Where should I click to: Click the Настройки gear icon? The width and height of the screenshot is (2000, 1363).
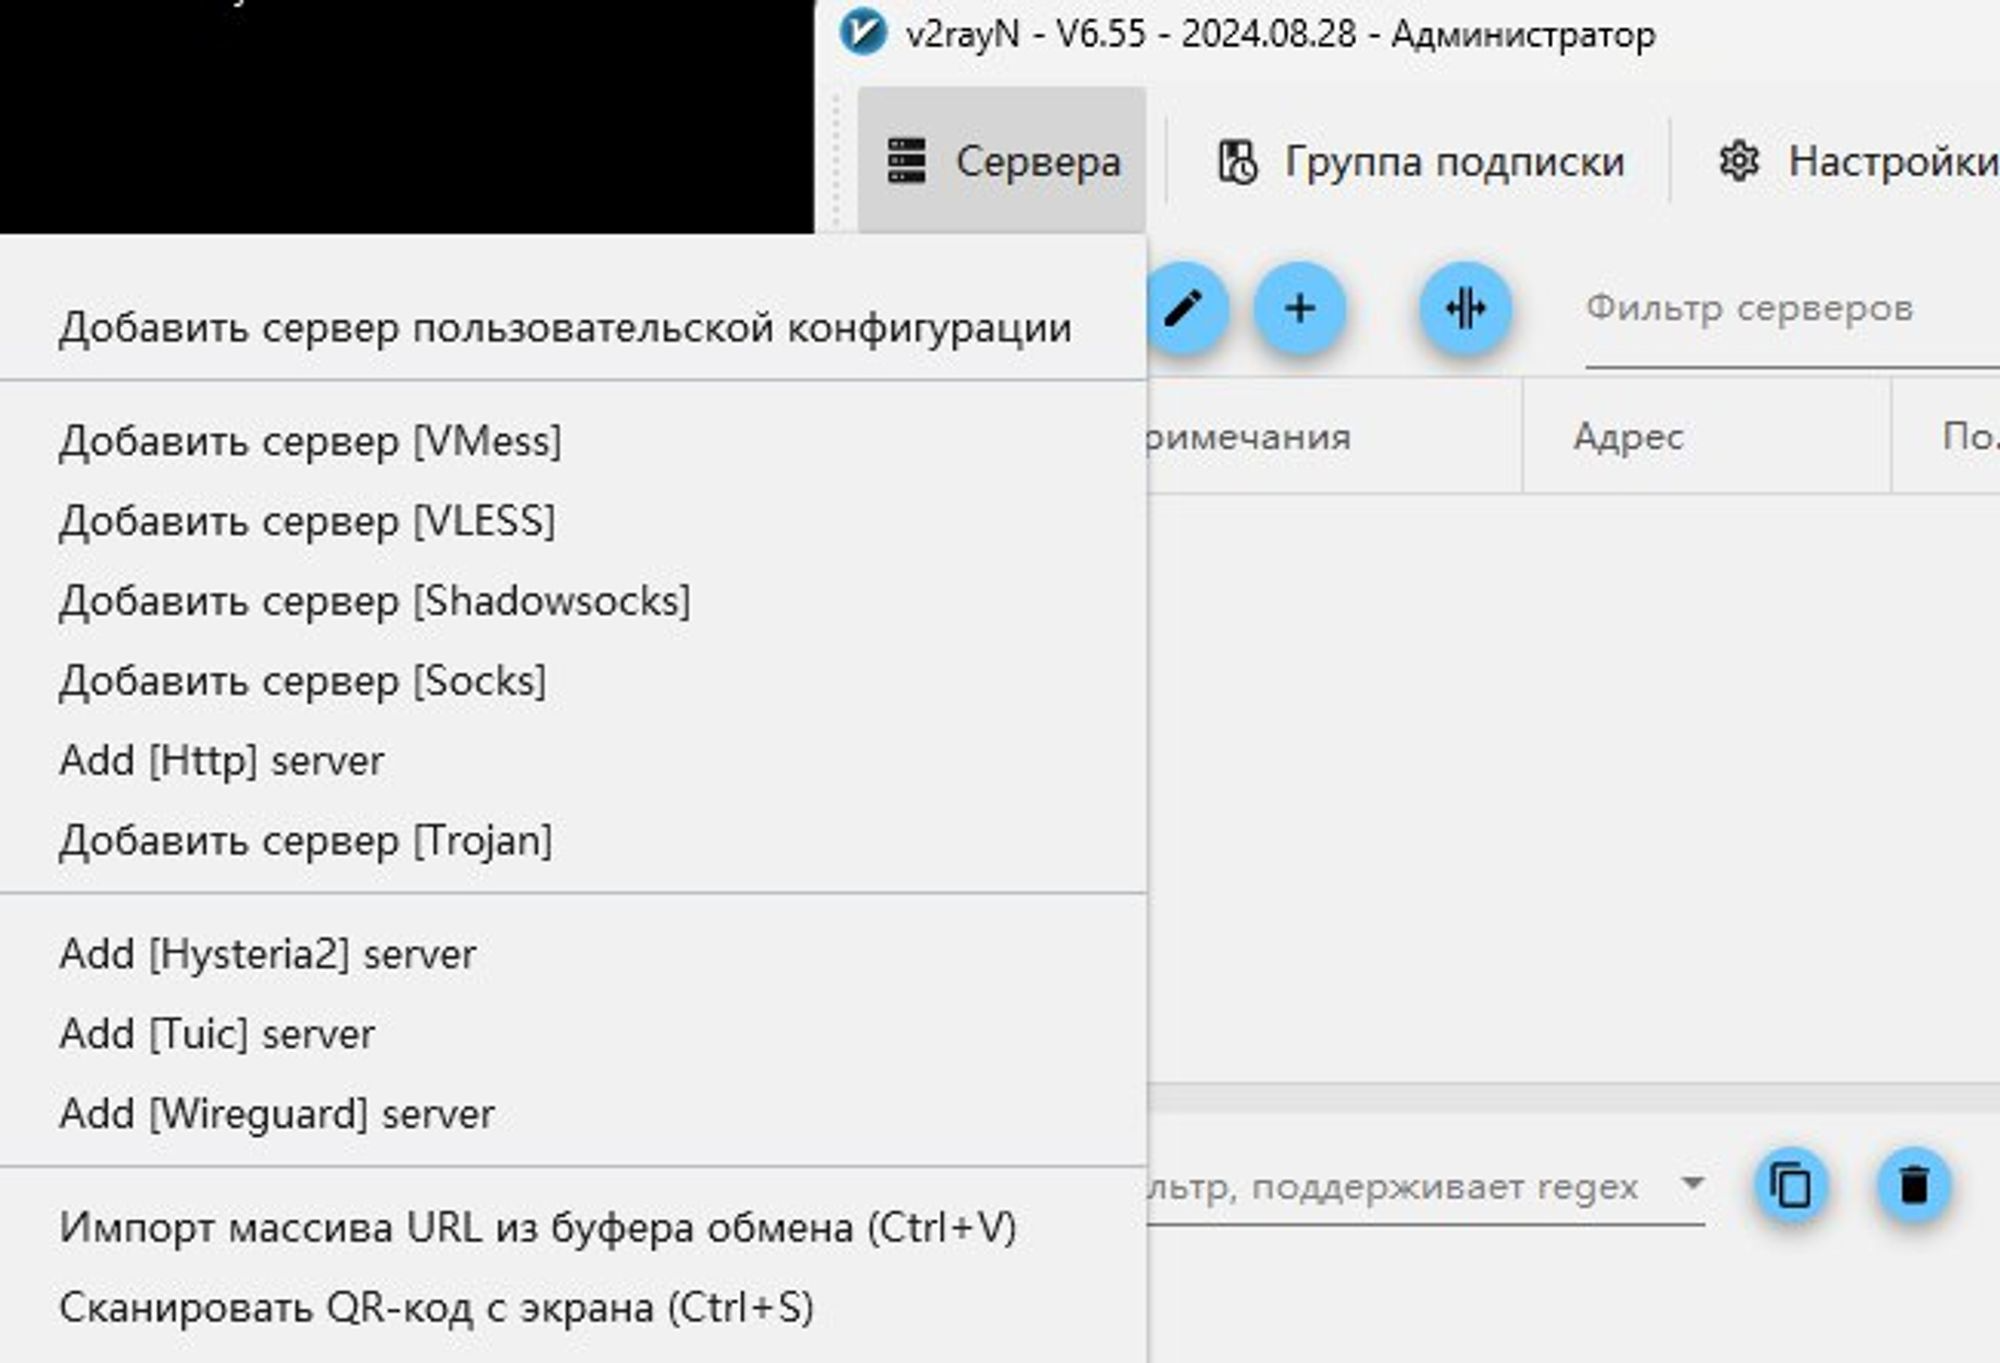[x=1739, y=161]
